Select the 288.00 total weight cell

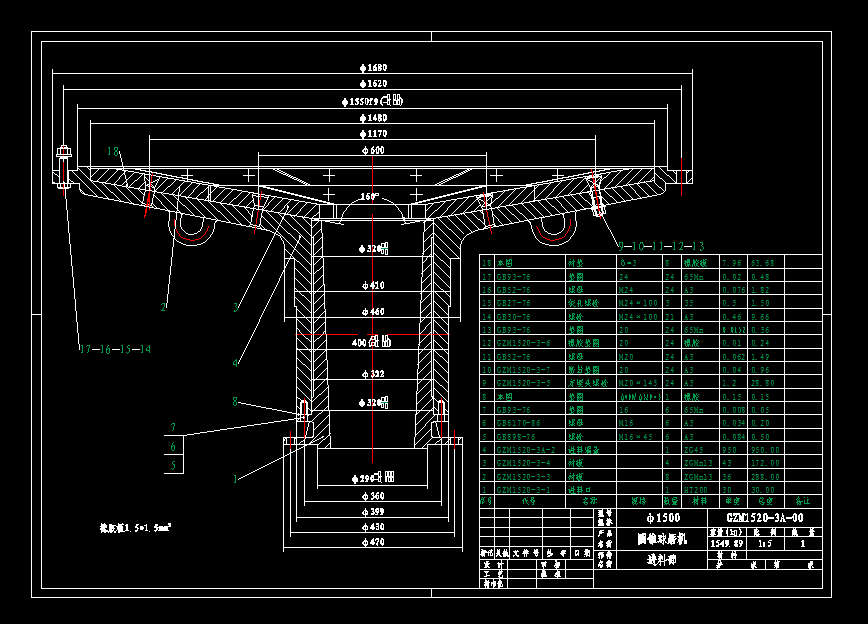coord(766,477)
